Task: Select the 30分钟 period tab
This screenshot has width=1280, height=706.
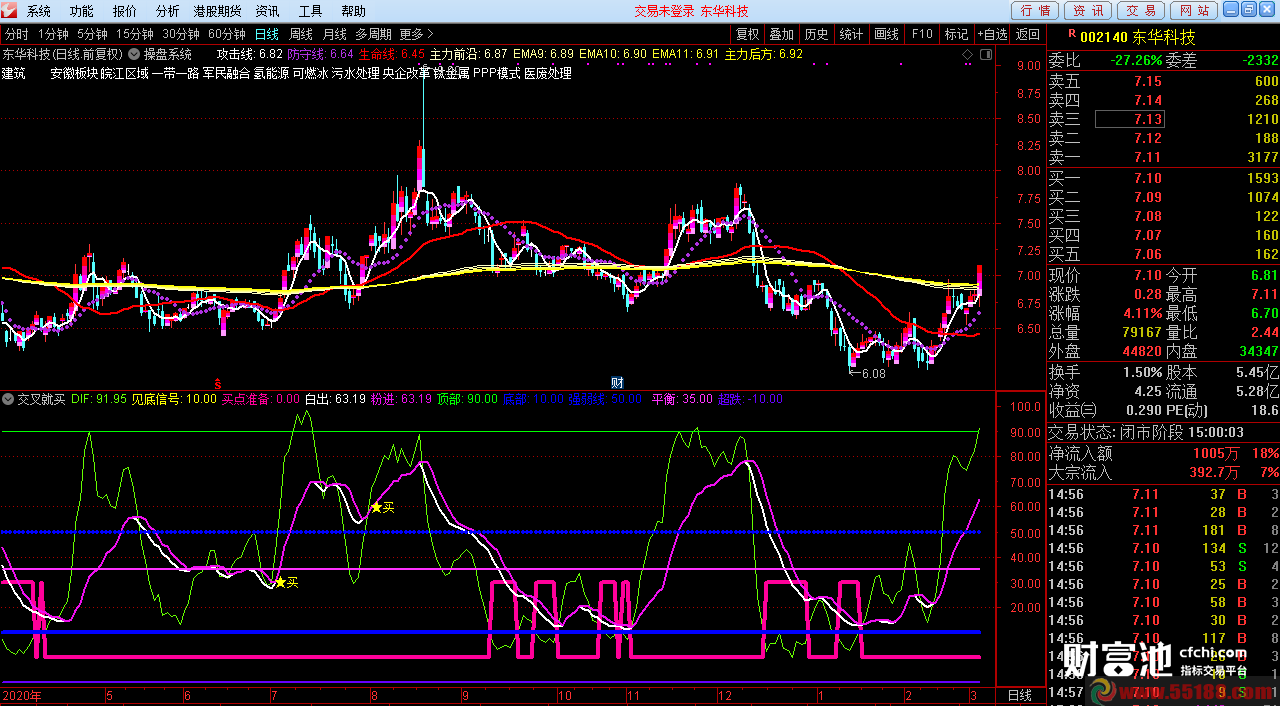Action: tap(181, 34)
